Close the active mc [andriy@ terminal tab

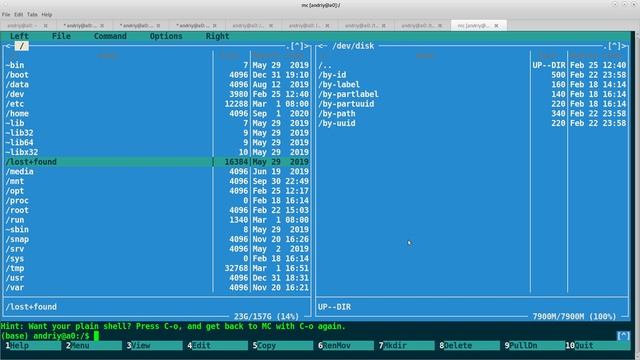click(x=496, y=25)
